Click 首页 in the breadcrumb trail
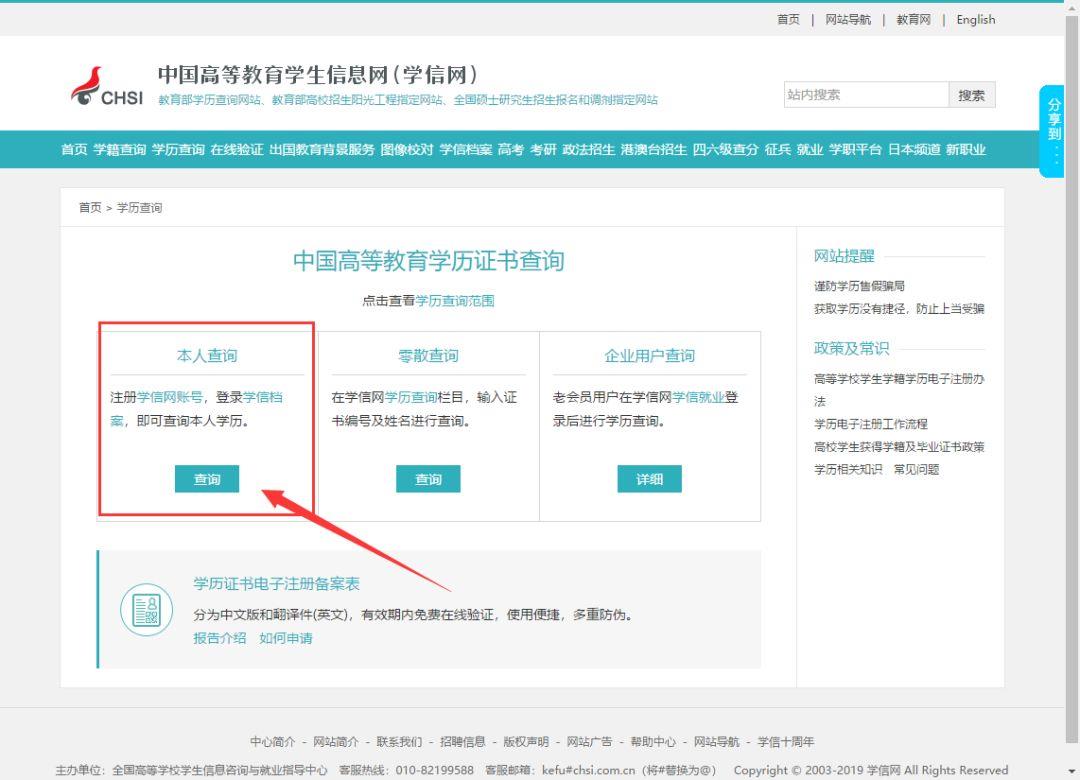Viewport: 1080px width, 780px height. point(90,207)
